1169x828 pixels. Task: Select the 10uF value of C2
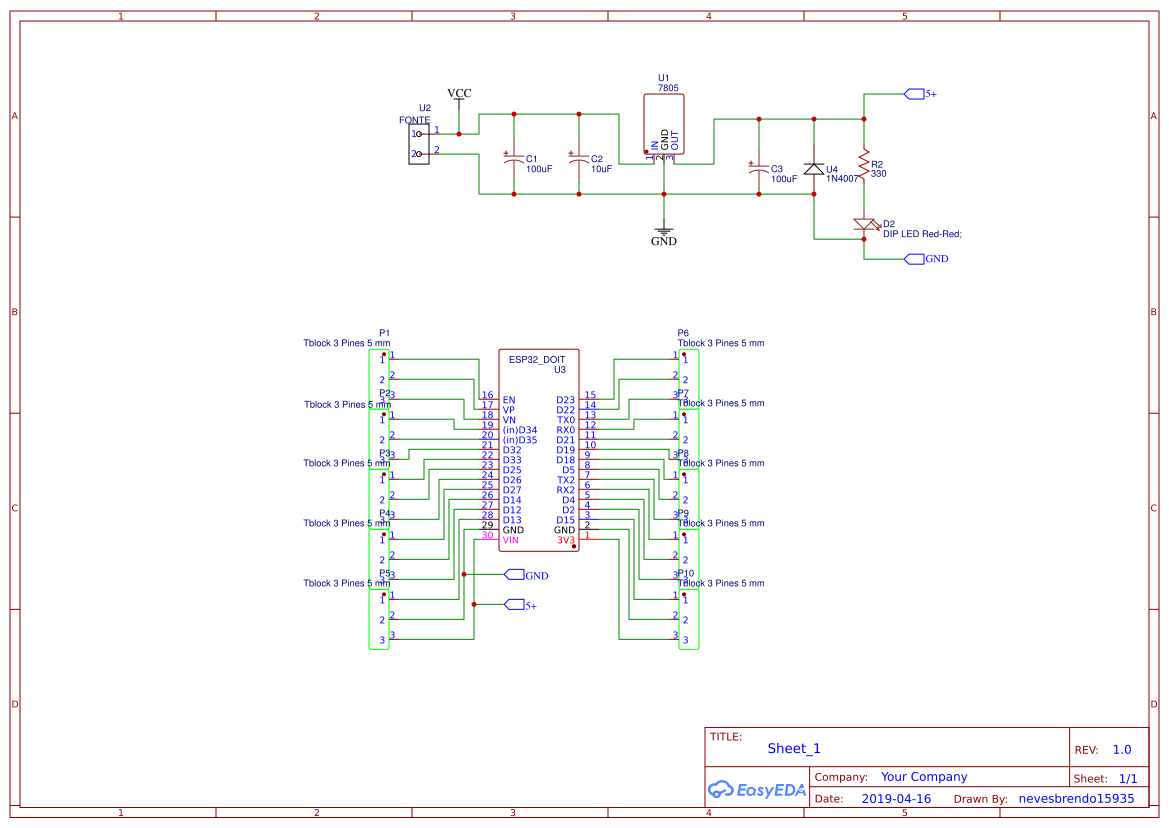(602, 169)
